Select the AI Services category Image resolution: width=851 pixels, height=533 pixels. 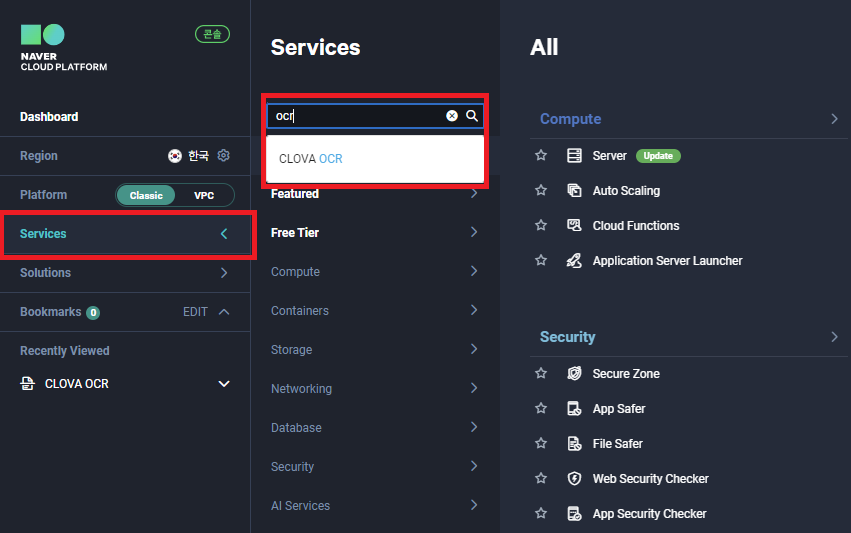(x=300, y=506)
